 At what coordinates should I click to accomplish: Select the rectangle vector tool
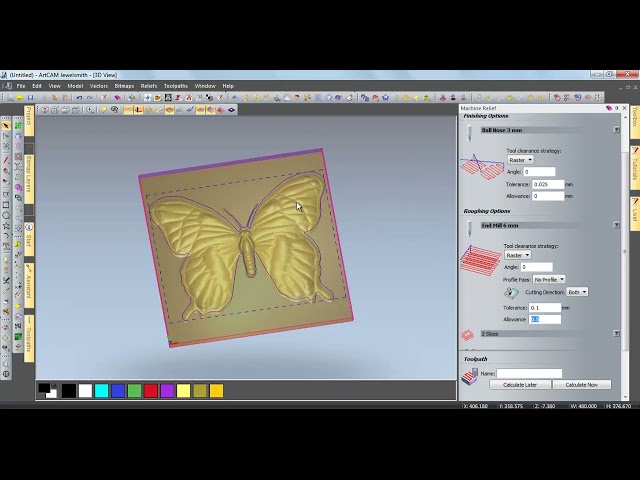click(6, 205)
